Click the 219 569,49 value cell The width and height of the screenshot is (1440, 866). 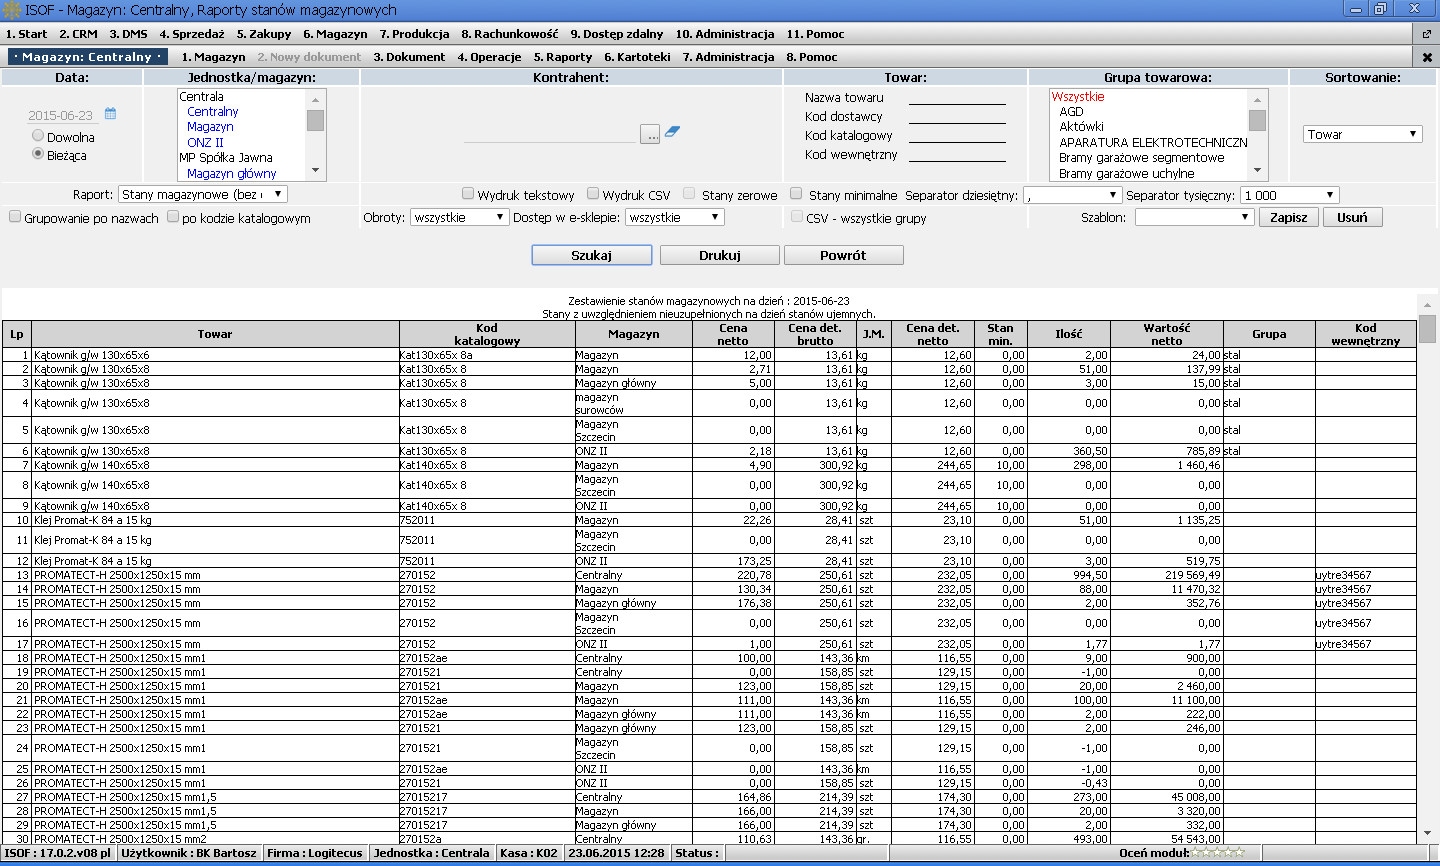point(1167,575)
